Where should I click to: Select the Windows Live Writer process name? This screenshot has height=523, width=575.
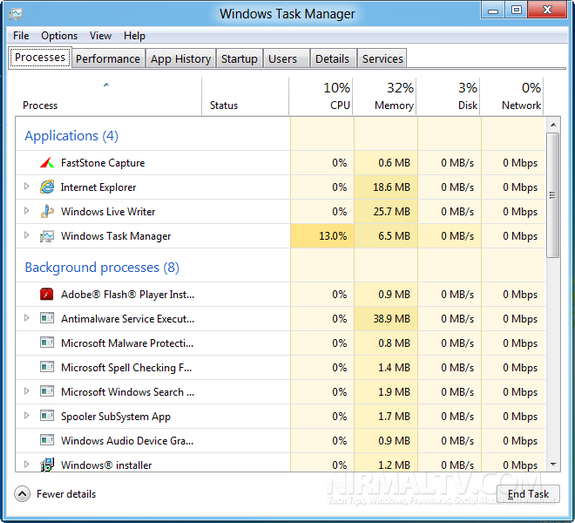[108, 211]
